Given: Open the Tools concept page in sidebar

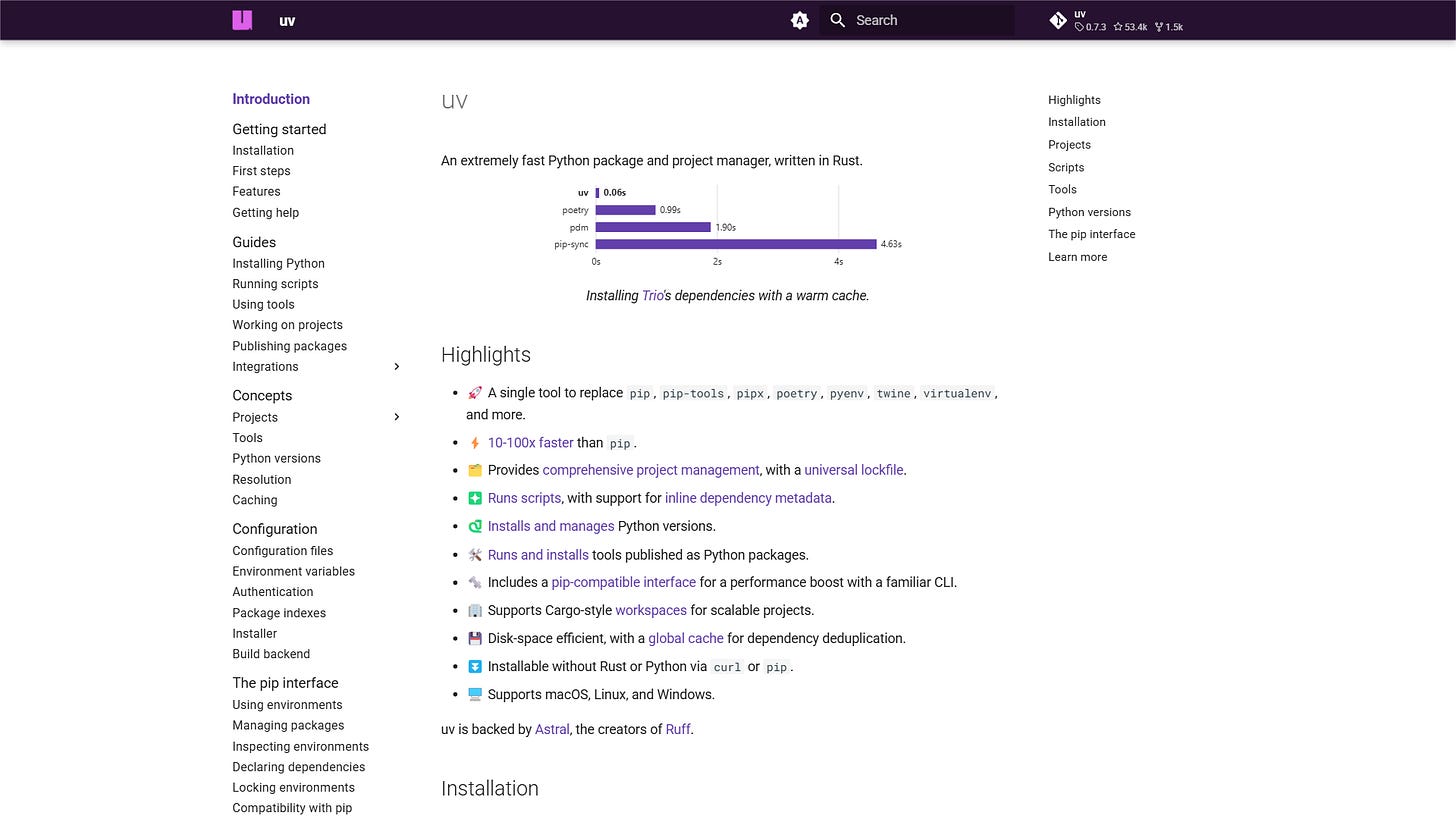Looking at the screenshot, I should (247, 438).
